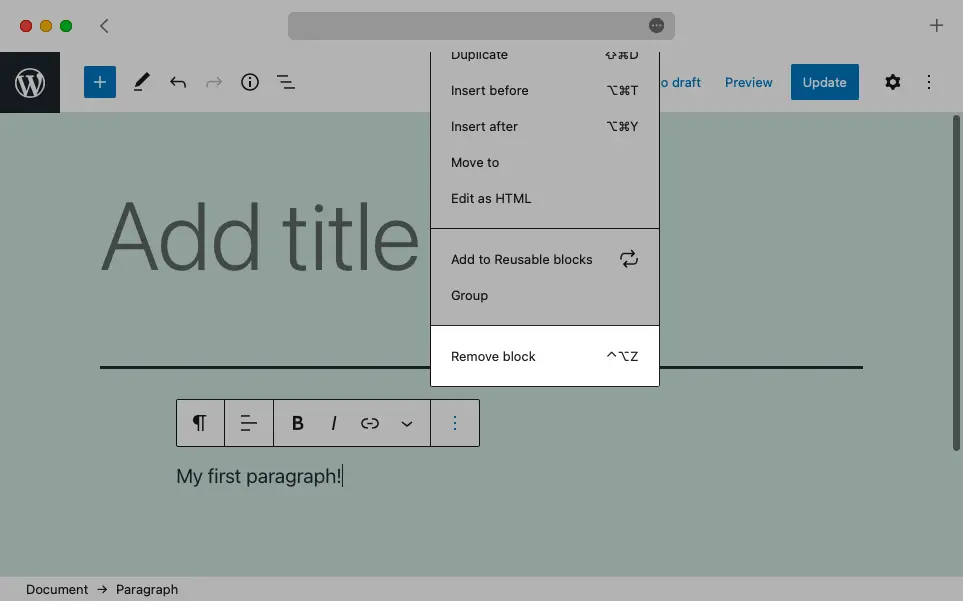Open the settings gear sidebar

tap(892, 82)
